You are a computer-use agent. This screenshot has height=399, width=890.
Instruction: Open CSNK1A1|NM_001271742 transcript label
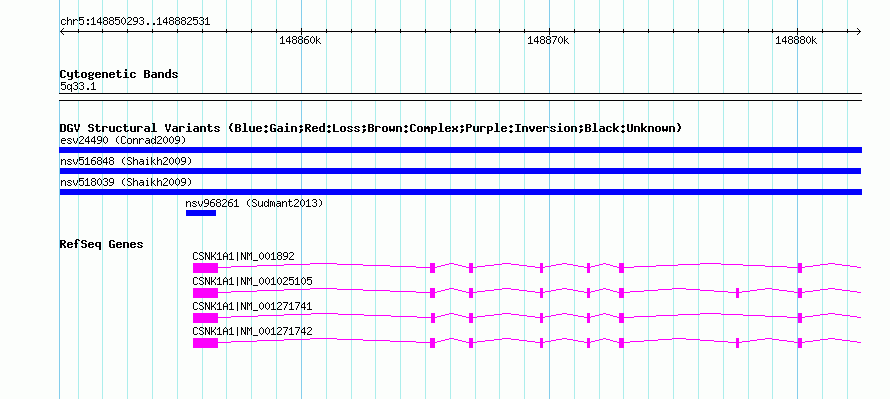click(252, 331)
